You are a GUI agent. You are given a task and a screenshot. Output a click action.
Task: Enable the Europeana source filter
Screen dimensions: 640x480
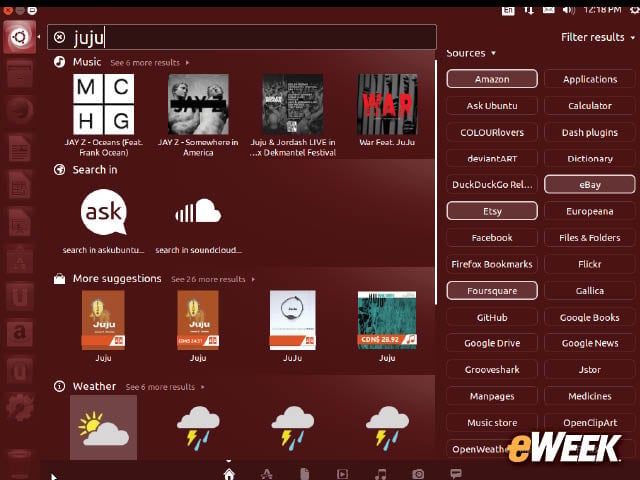[x=590, y=211]
